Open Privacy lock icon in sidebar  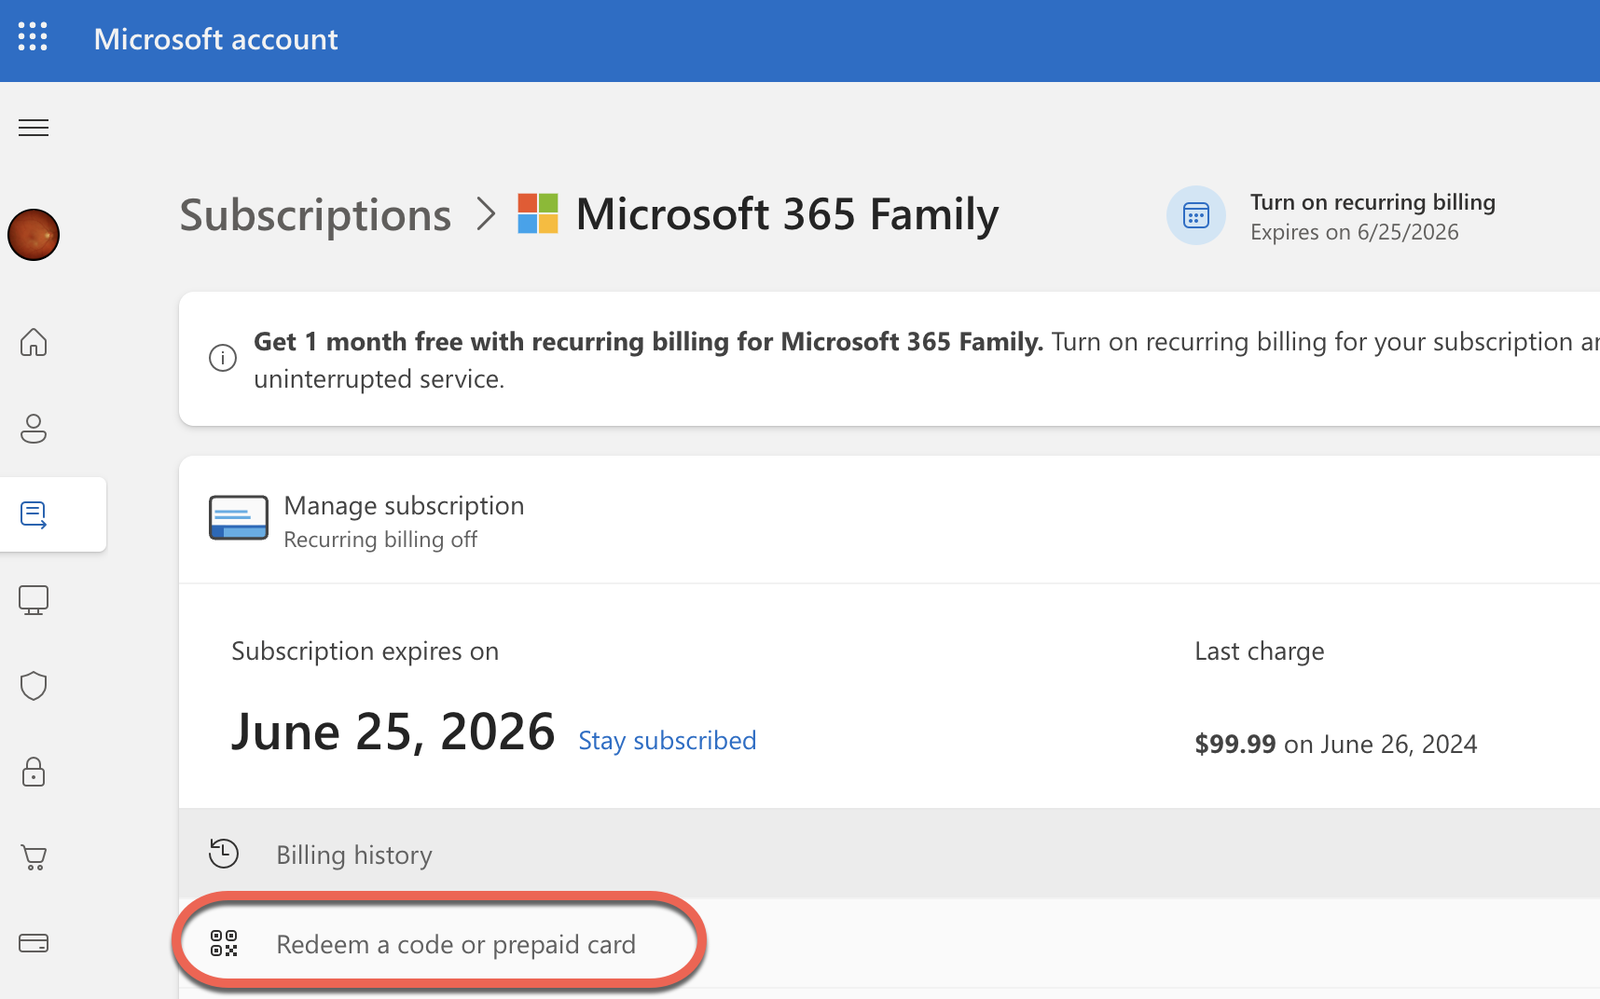34,772
